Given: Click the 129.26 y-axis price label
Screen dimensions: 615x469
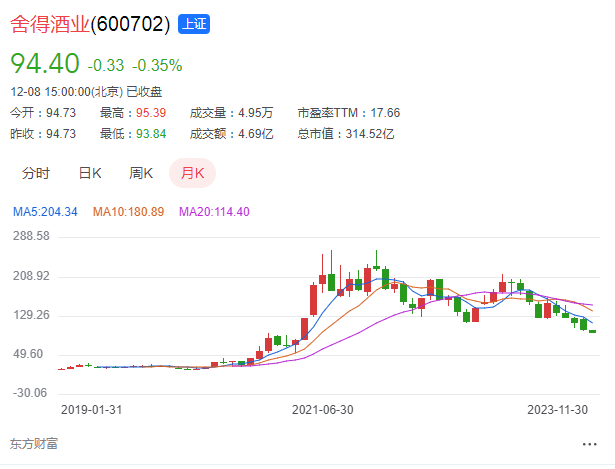Looking at the screenshot, I should (31, 315).
